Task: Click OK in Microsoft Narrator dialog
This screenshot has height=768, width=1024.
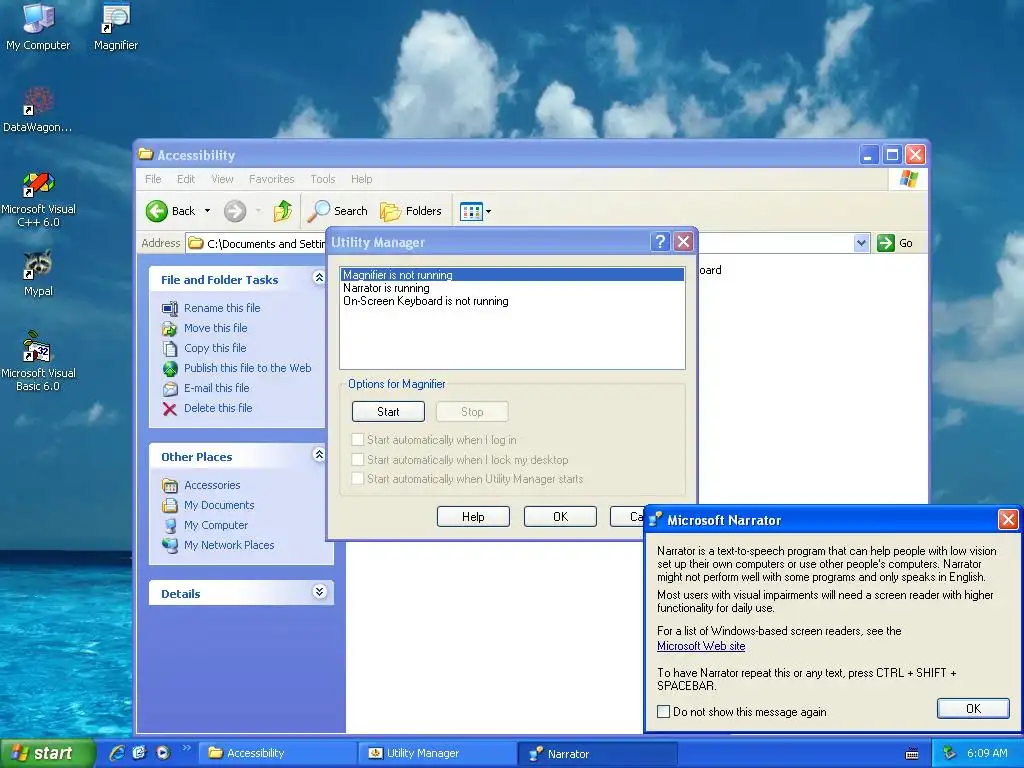Action: [973, 709]
